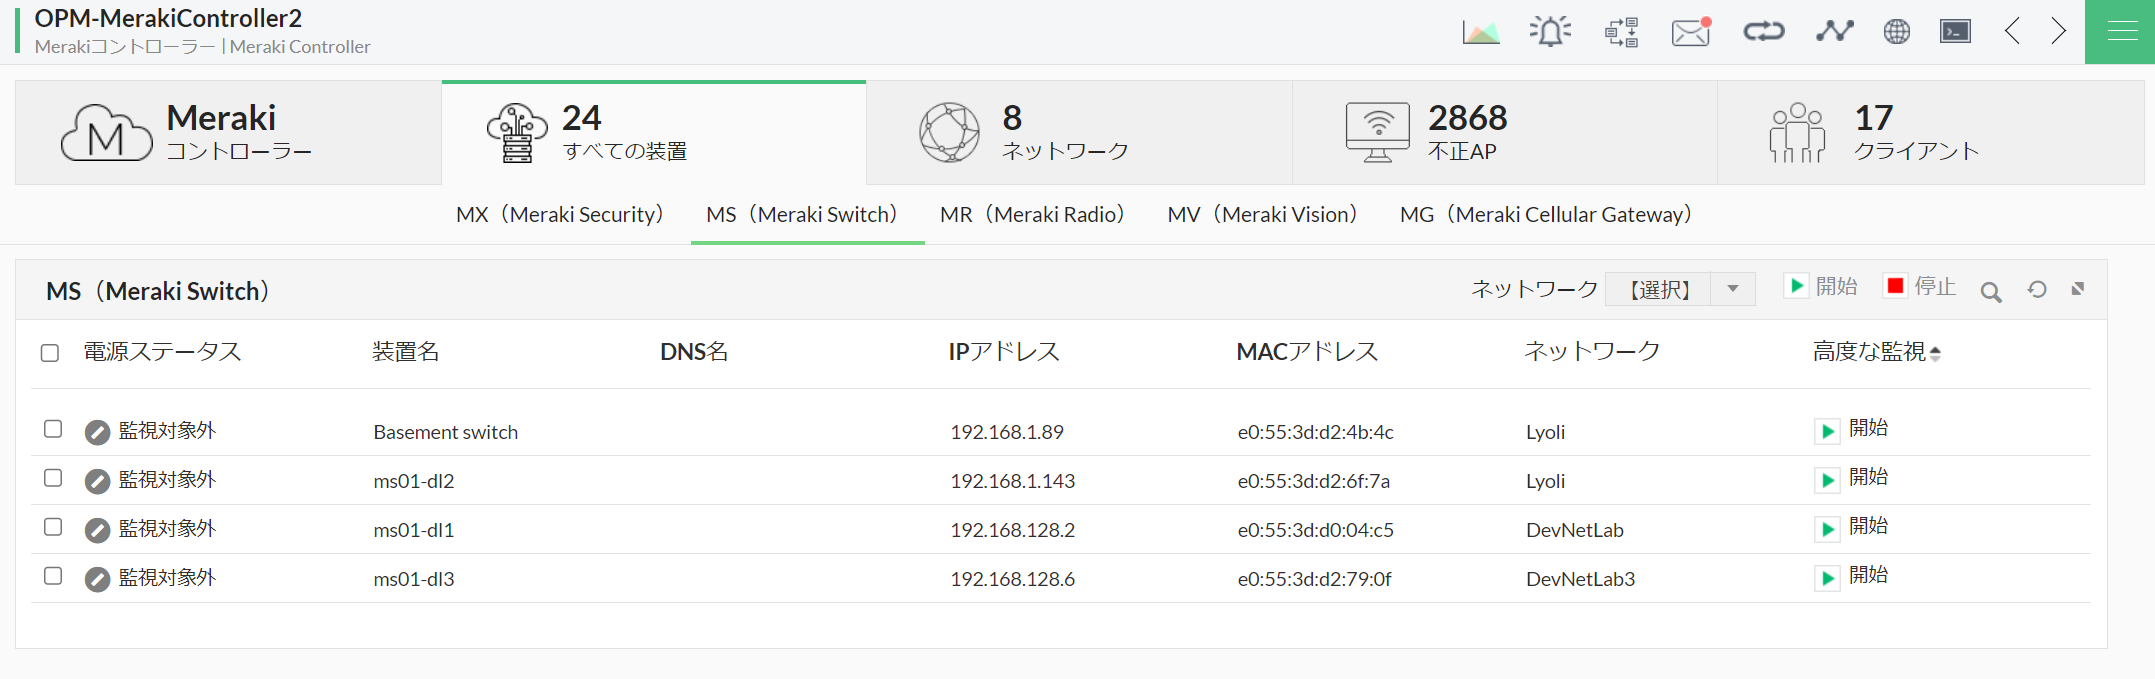2155x679 pixels.
Task: Open the ネットワーク 【選択】 dropdown
Action: (1679, 289)
